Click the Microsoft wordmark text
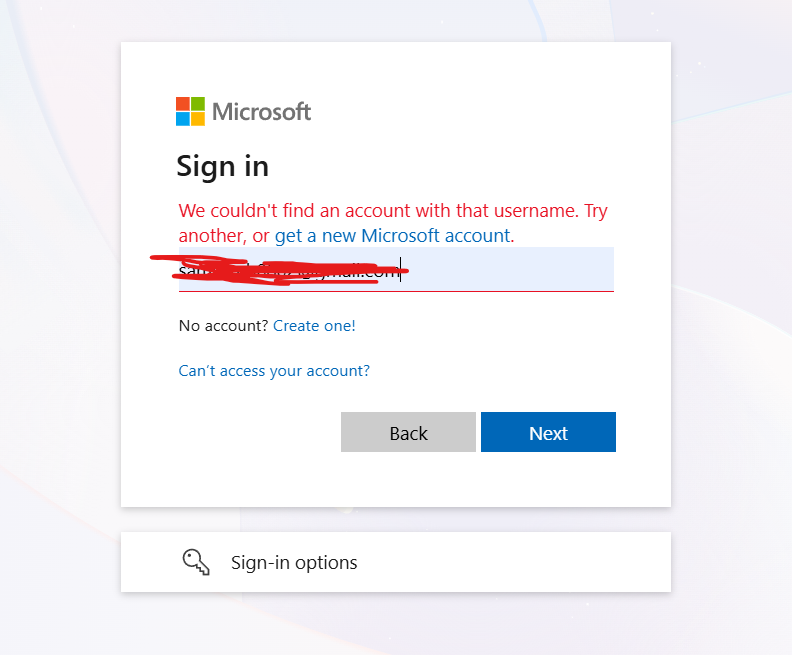The image size is (792, 655). [x=262, y=112]
